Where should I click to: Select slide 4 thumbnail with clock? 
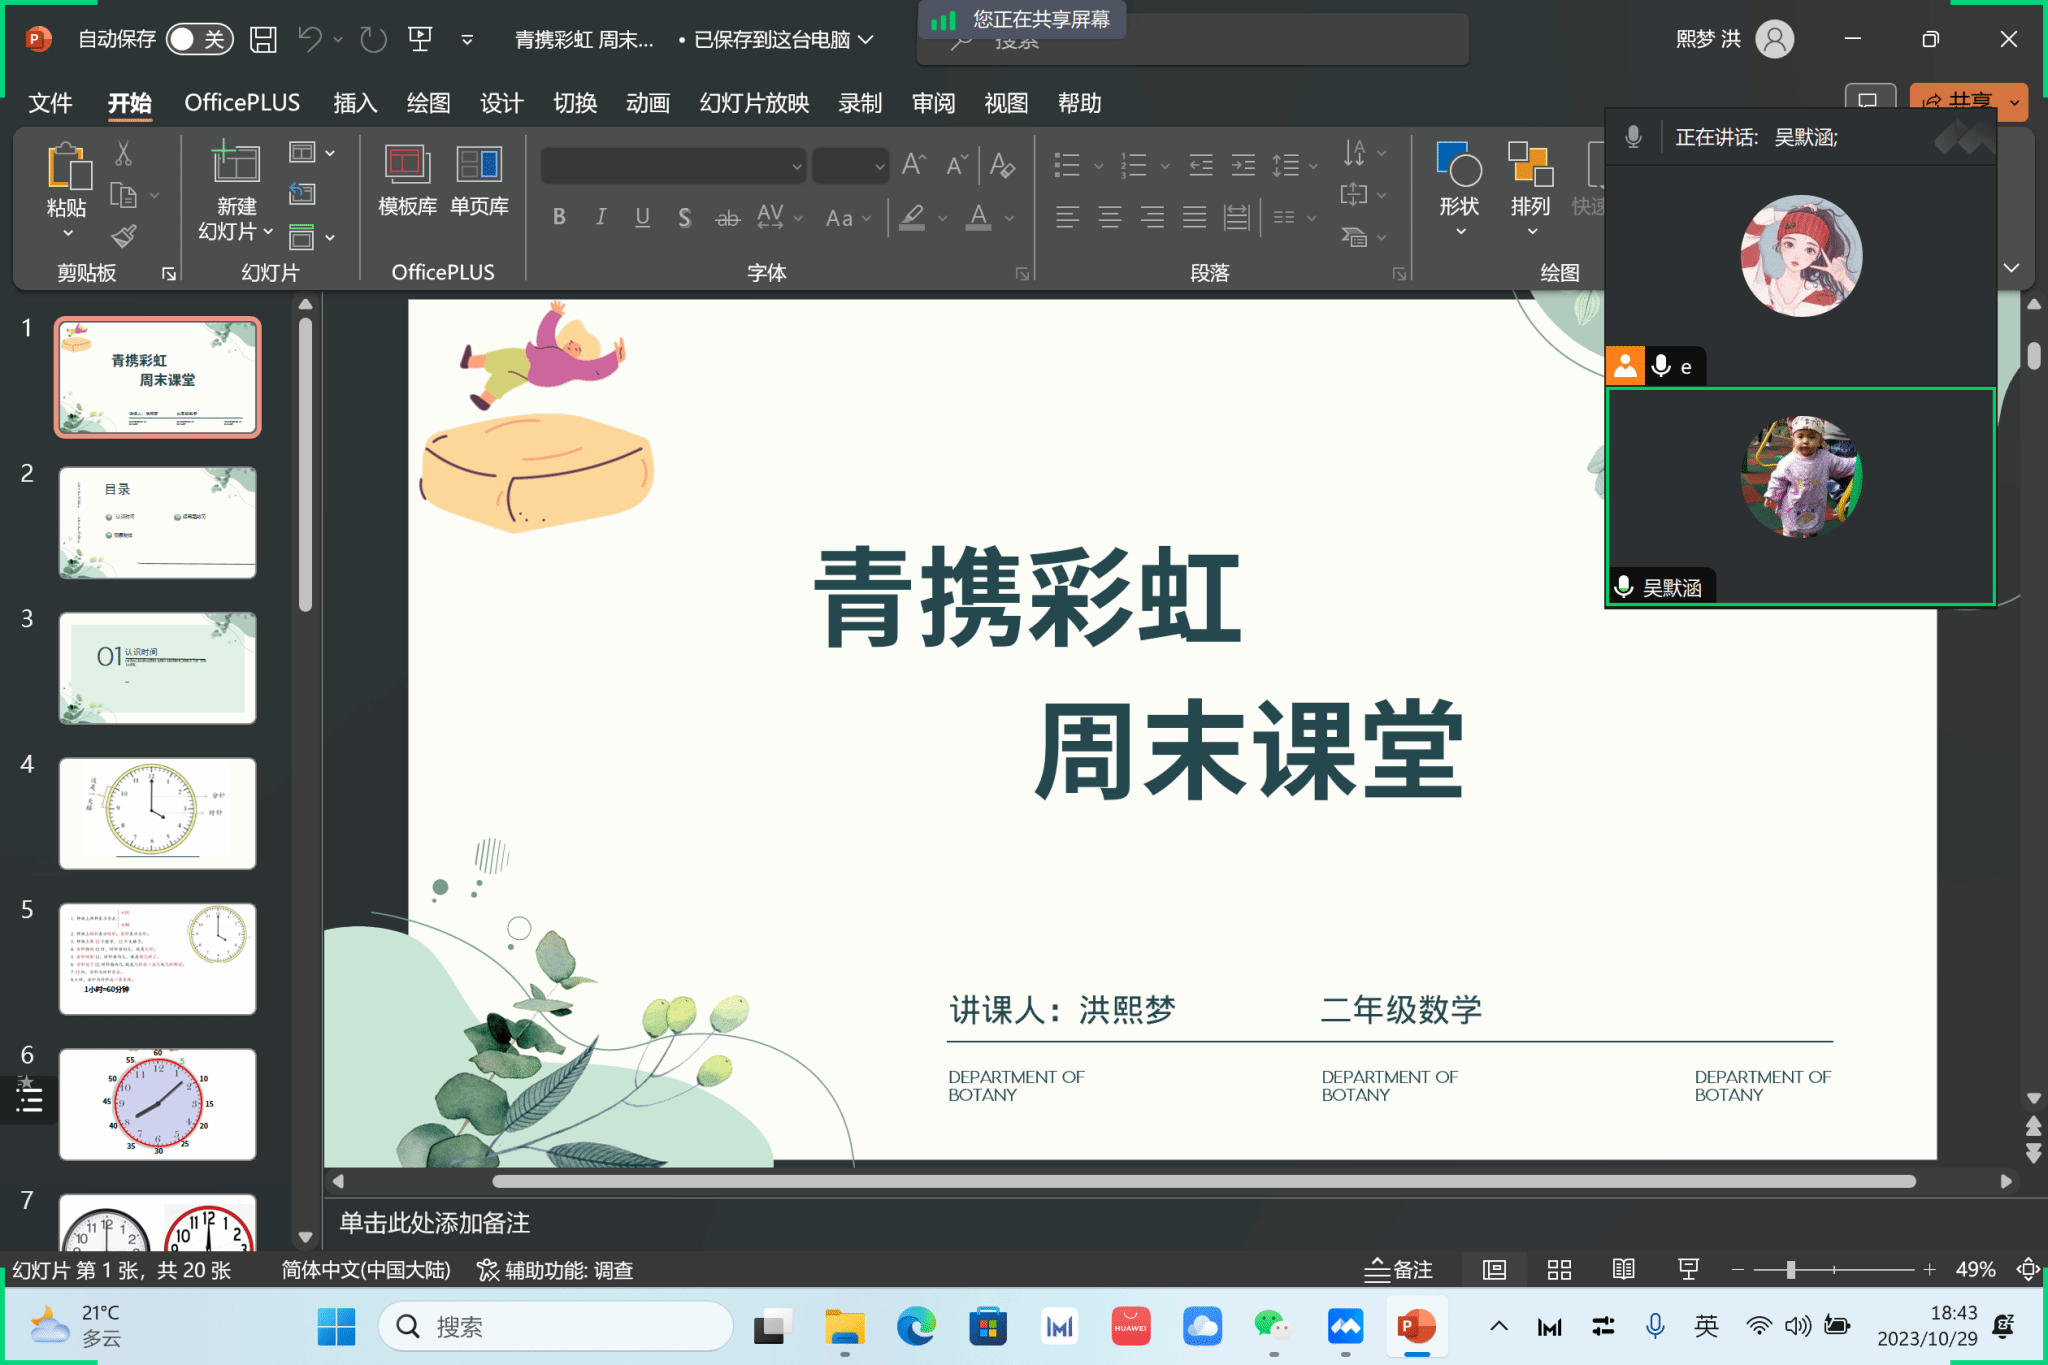pos(157,813)
